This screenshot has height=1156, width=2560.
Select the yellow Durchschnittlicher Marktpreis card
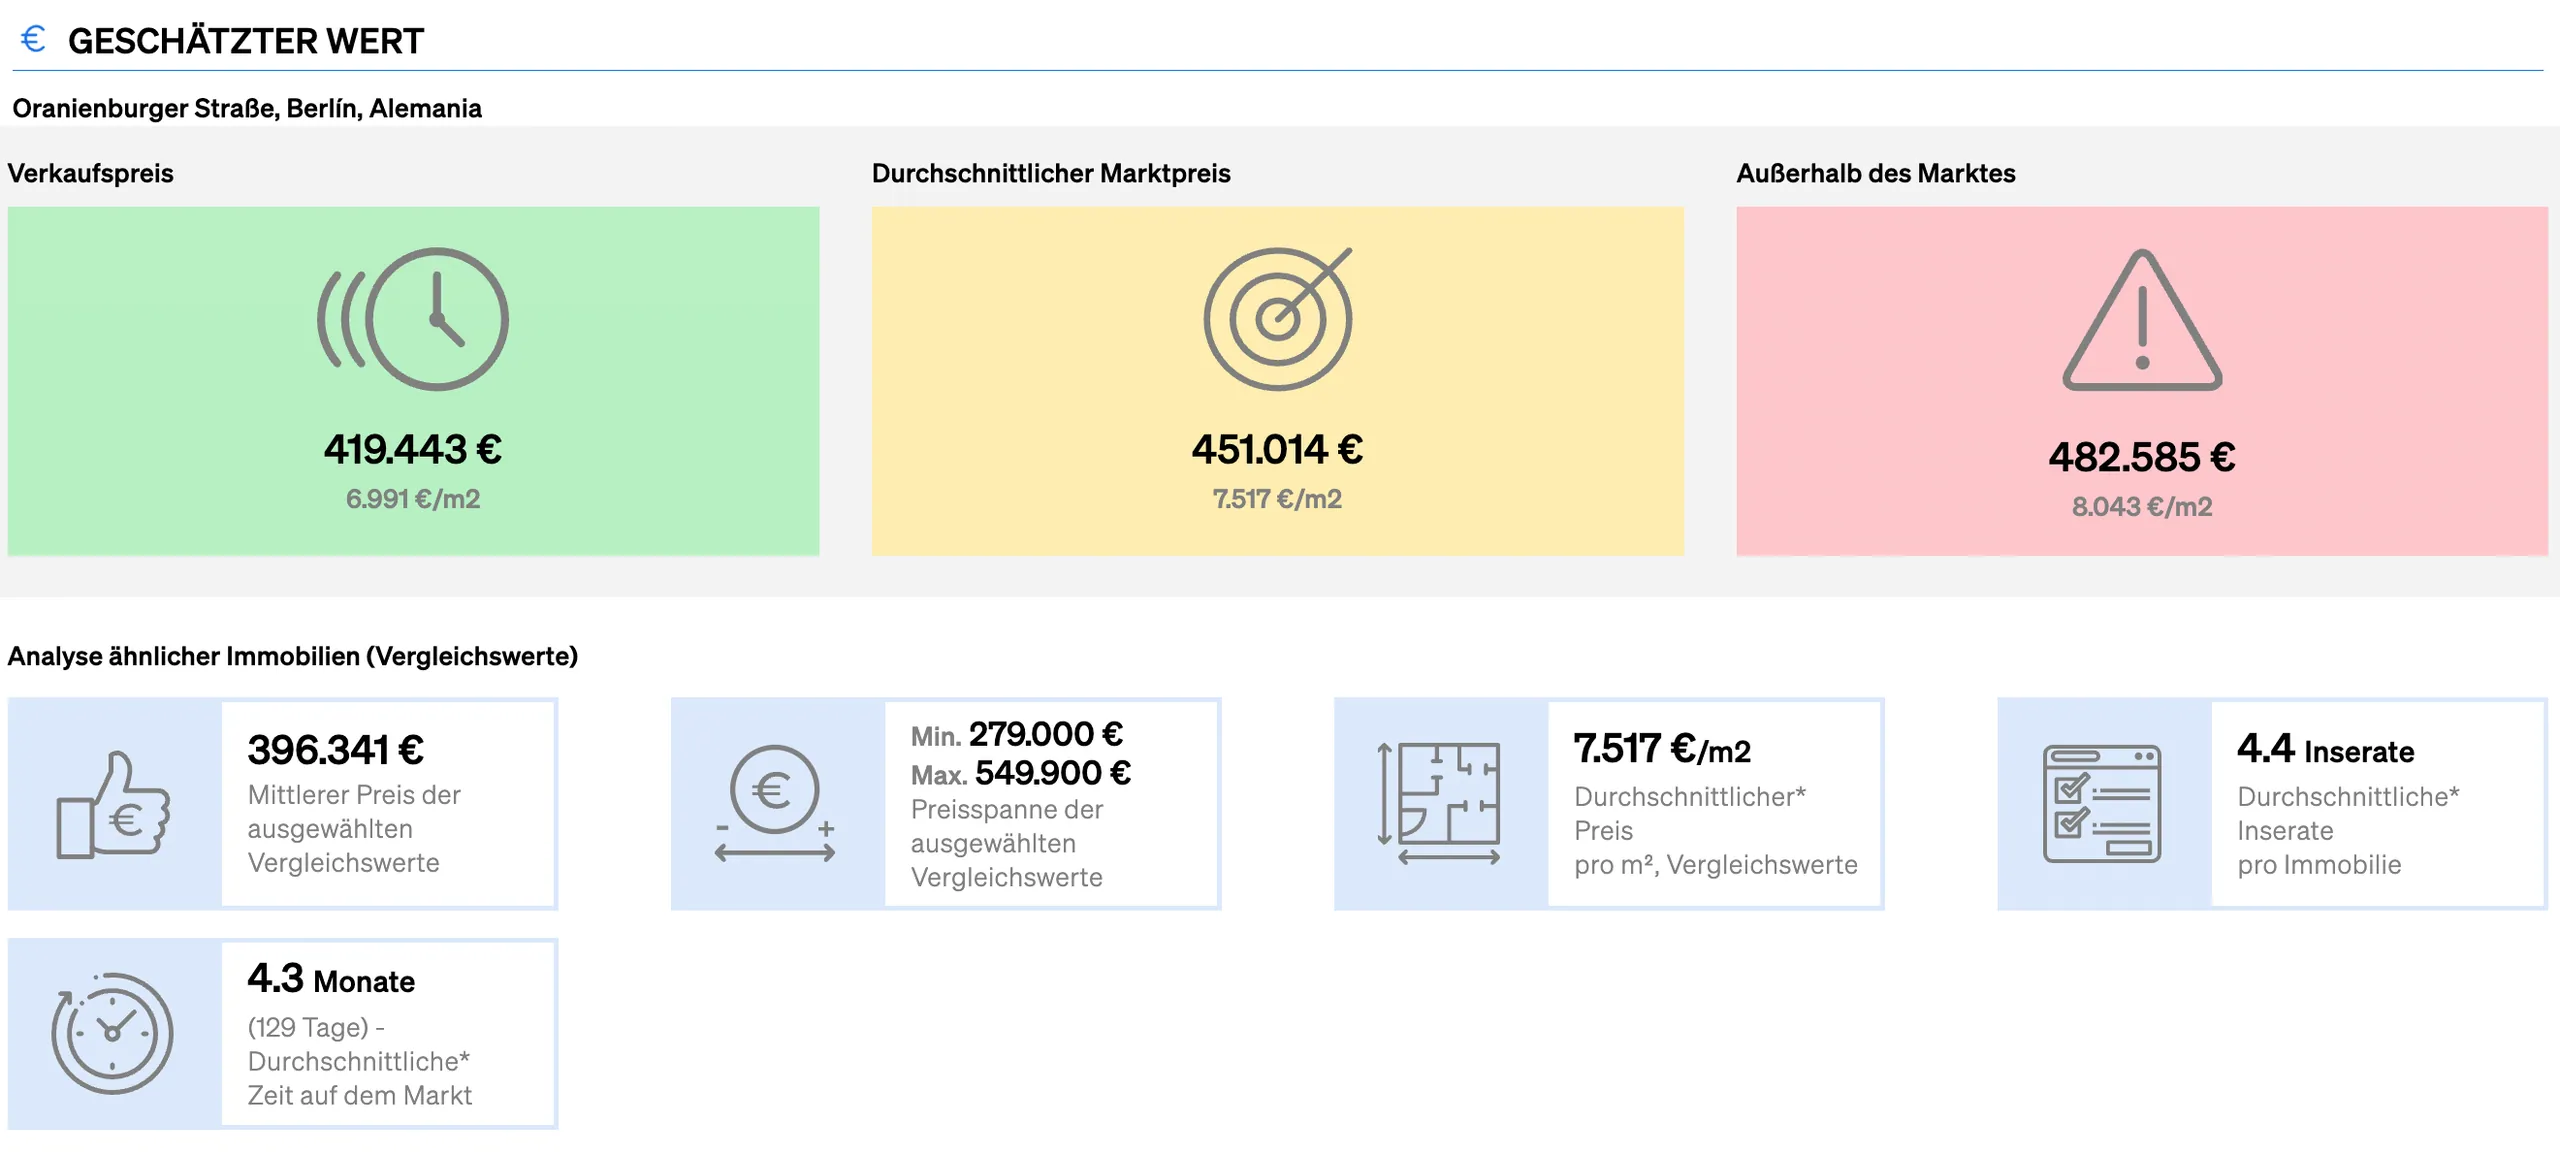(x=1278, y=381)
